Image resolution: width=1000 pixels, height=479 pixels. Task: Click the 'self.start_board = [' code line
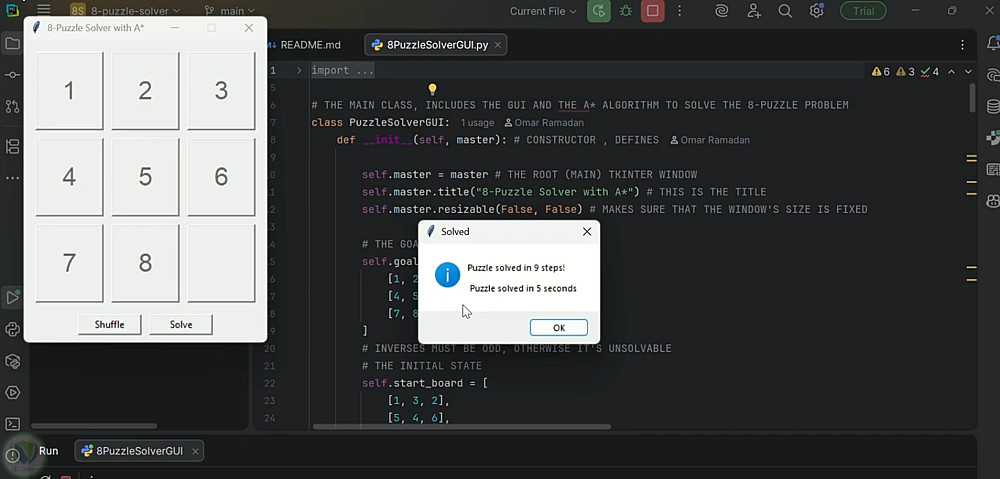tap(425, 383)
